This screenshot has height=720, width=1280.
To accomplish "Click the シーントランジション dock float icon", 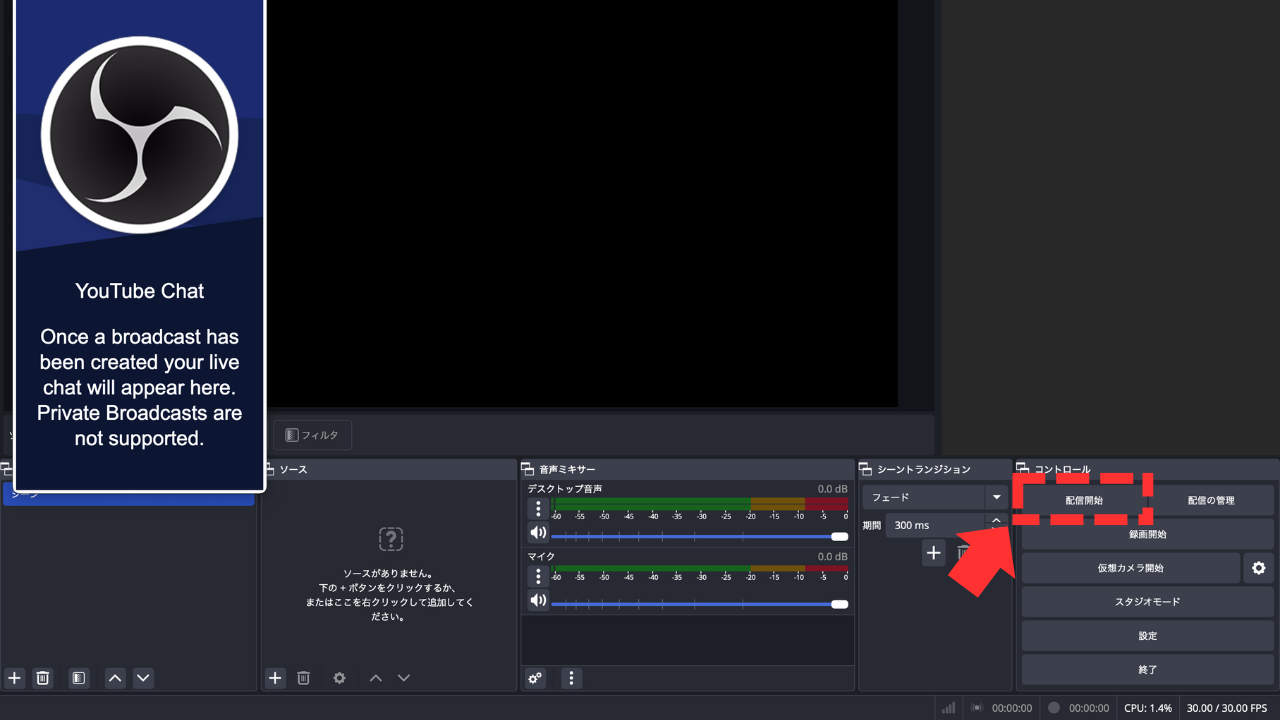I will pyautogui.click(x=866, y=469).
